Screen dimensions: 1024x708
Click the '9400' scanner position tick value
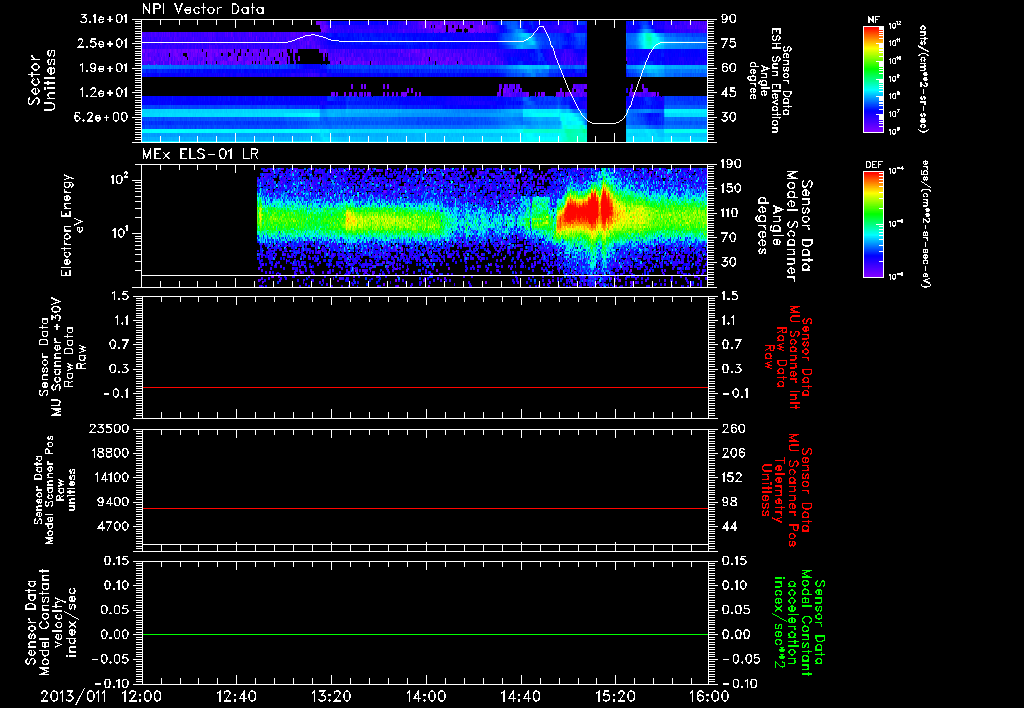tap(112, 502)
